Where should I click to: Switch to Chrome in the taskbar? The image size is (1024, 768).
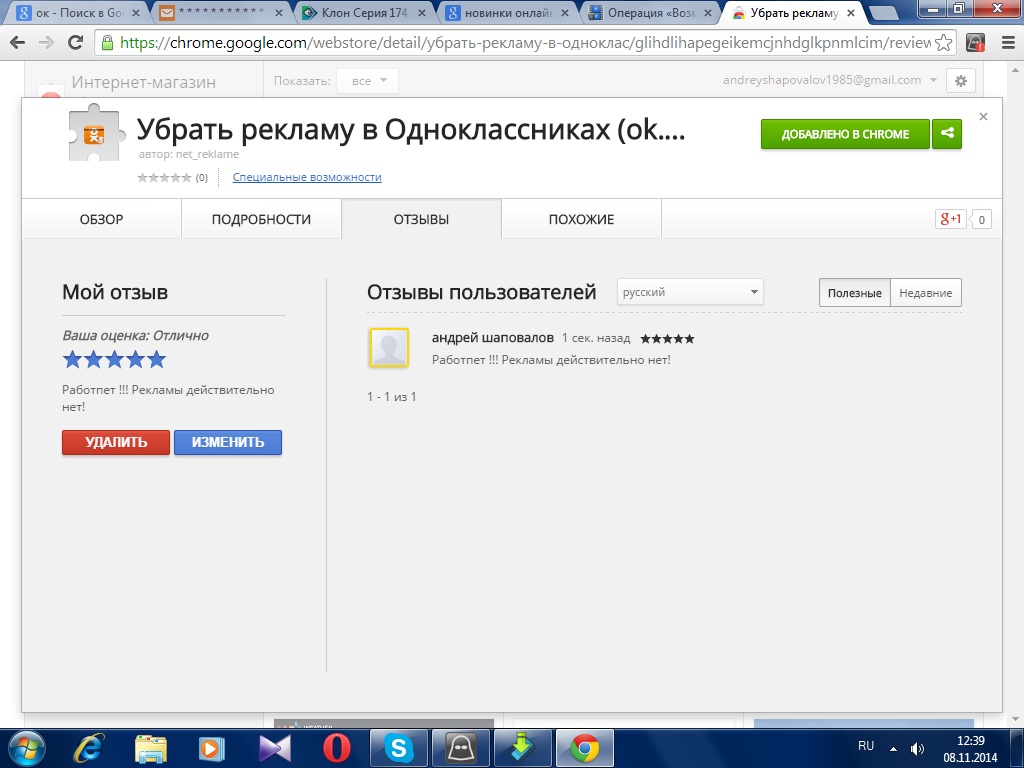(x=584, y=748)
